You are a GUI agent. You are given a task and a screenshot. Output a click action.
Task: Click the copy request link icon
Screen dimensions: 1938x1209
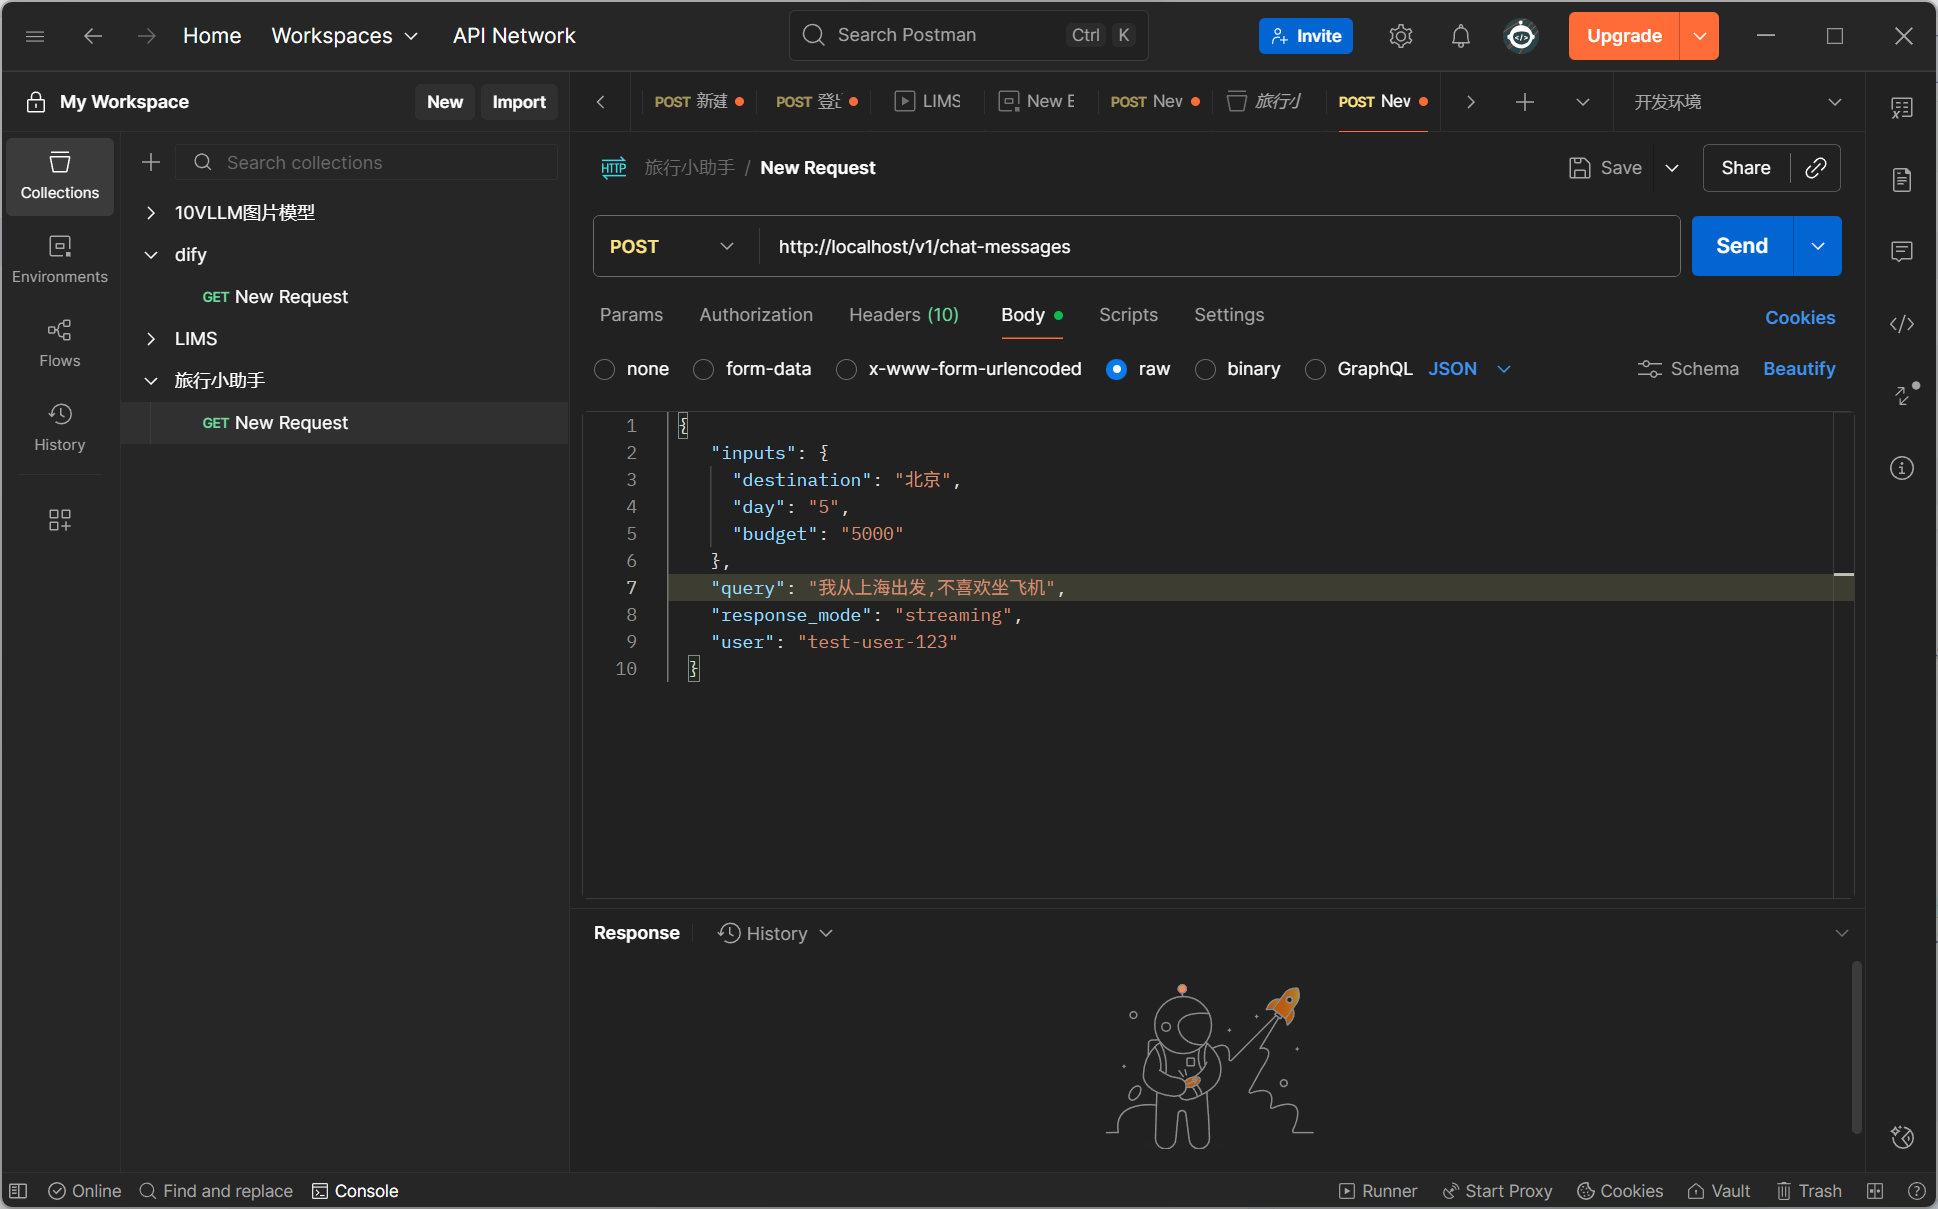coord(1816,168)
